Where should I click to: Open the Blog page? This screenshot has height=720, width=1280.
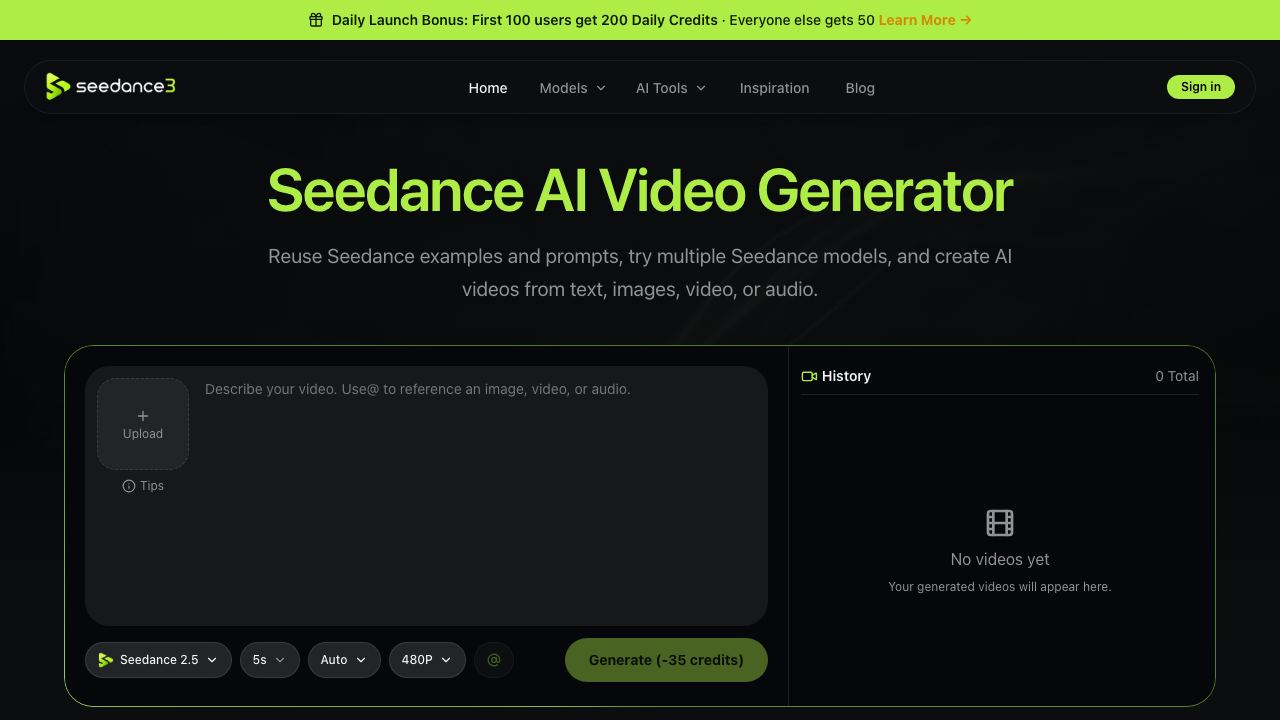click(x=860, y=88)
